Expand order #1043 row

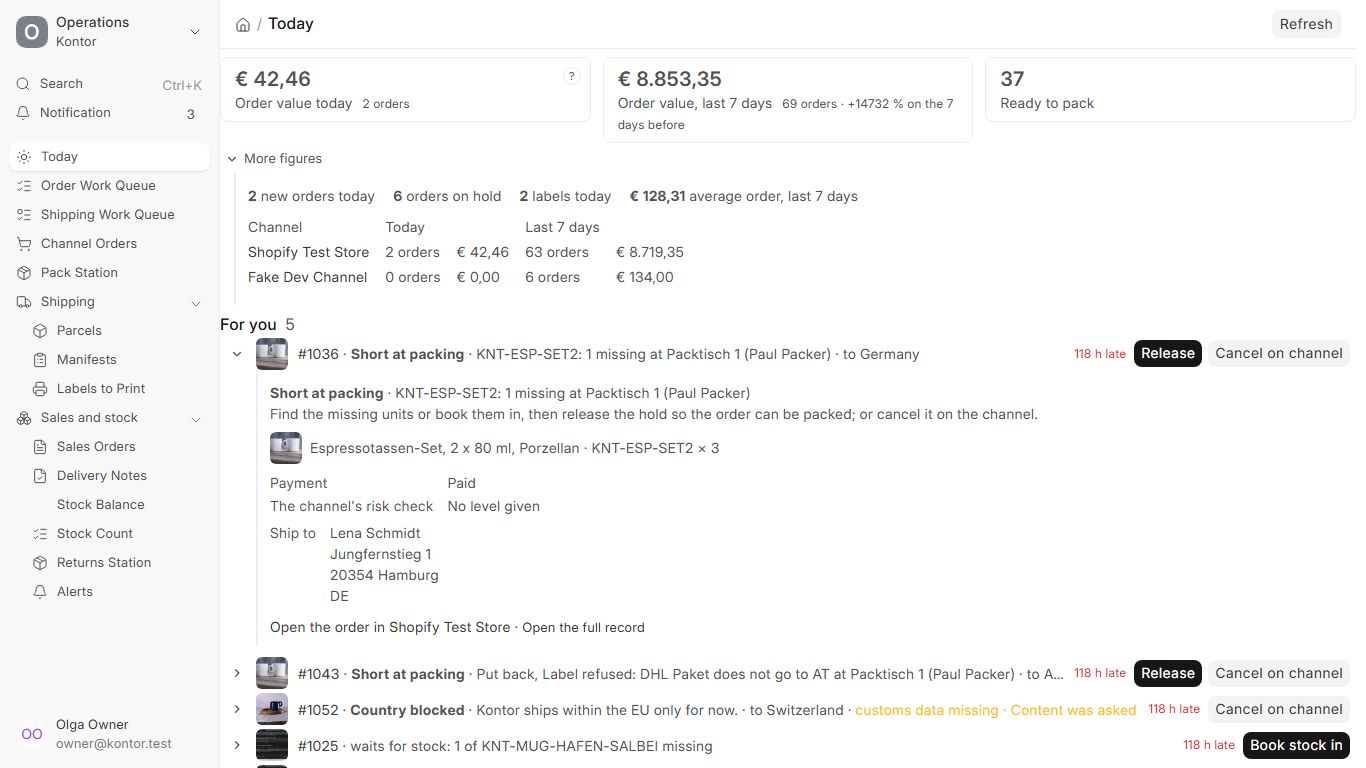pos(237,674)
